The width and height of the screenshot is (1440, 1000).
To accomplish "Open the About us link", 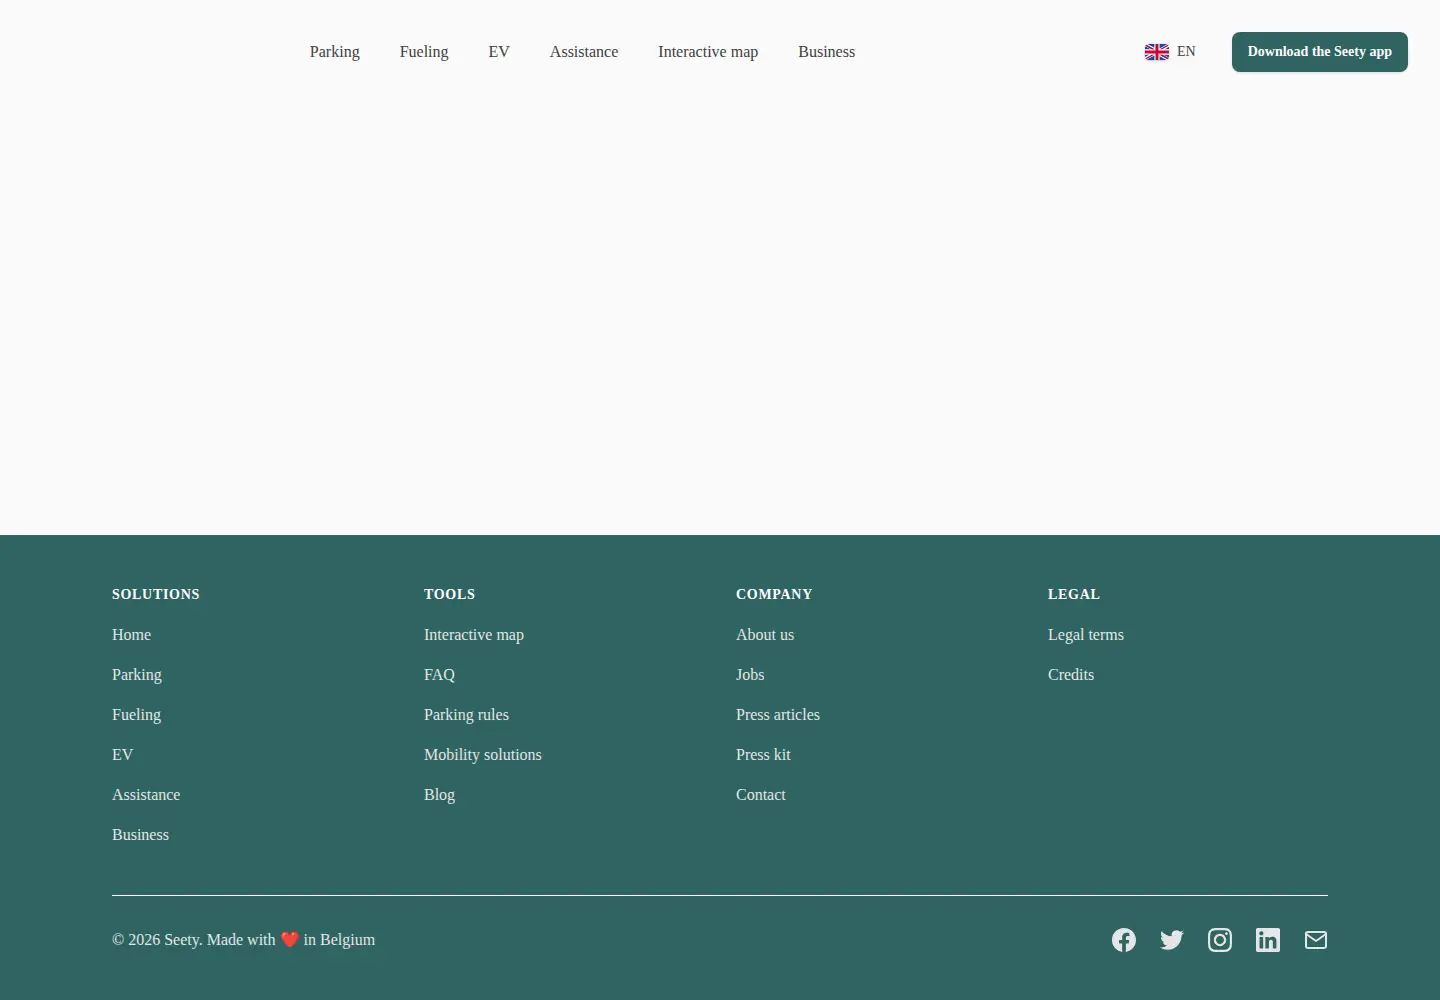I will coord(765,635).
